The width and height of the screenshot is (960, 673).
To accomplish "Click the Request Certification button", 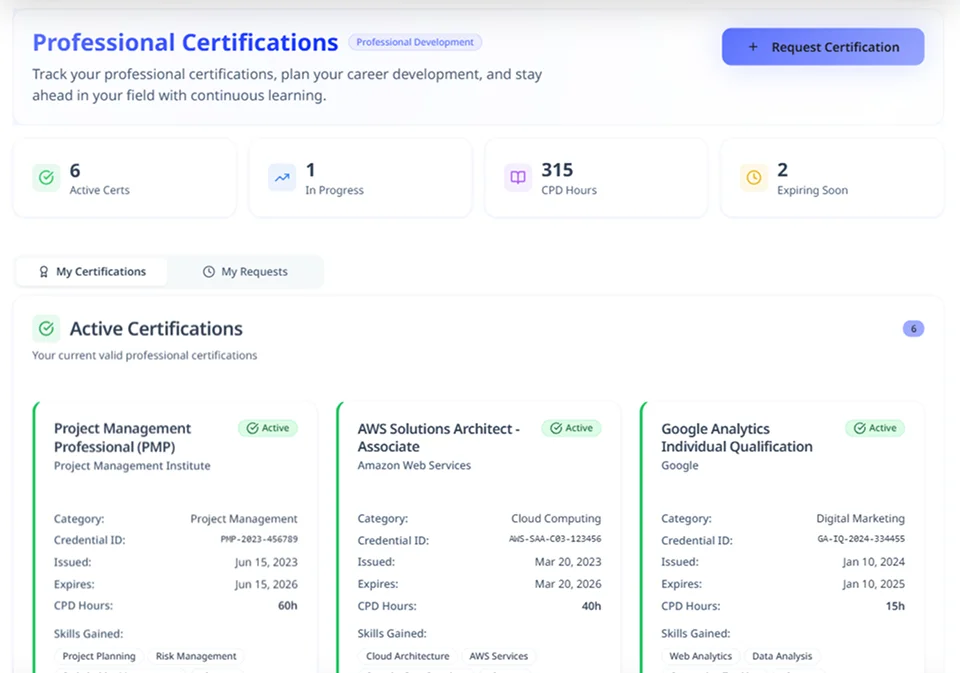I will click(x=822, y=47).
